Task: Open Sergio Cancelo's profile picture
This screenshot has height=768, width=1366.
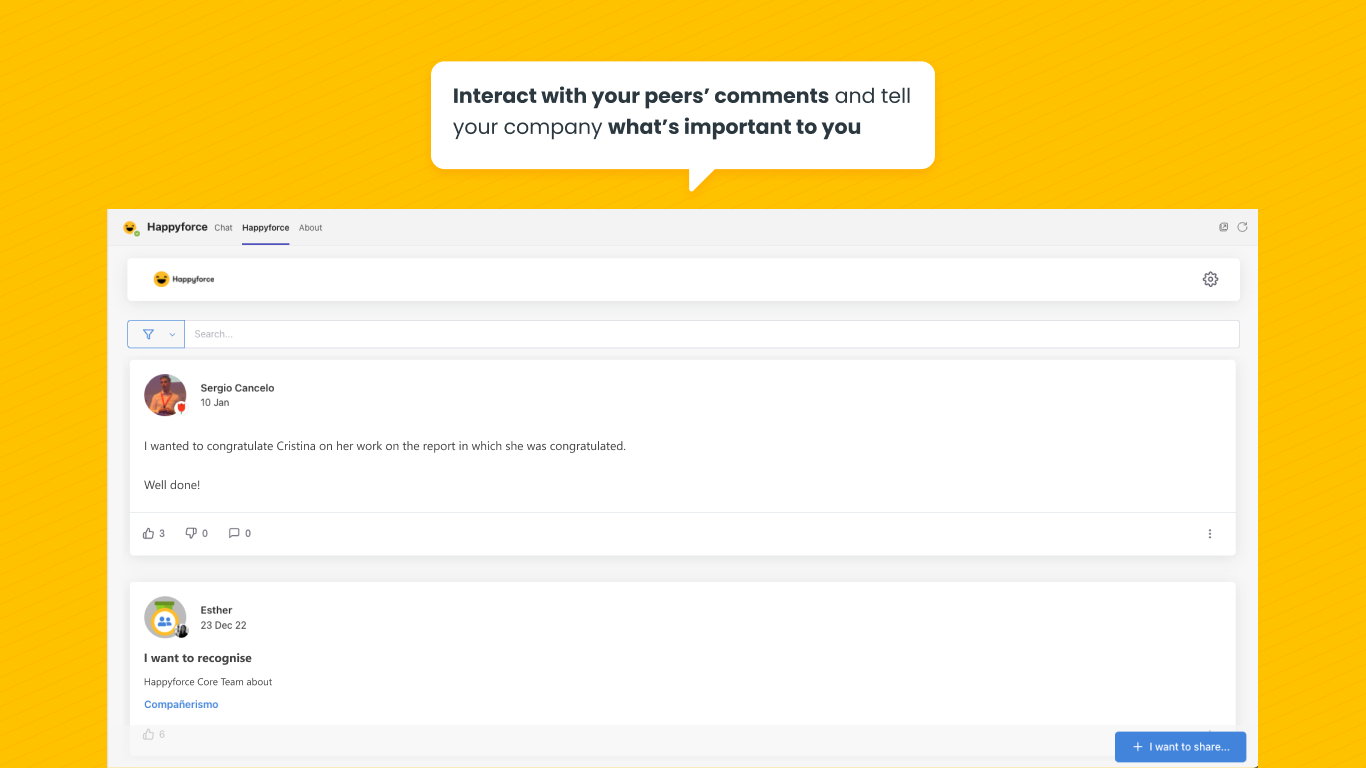Action: pyautogui.click(x=165, y=395)
